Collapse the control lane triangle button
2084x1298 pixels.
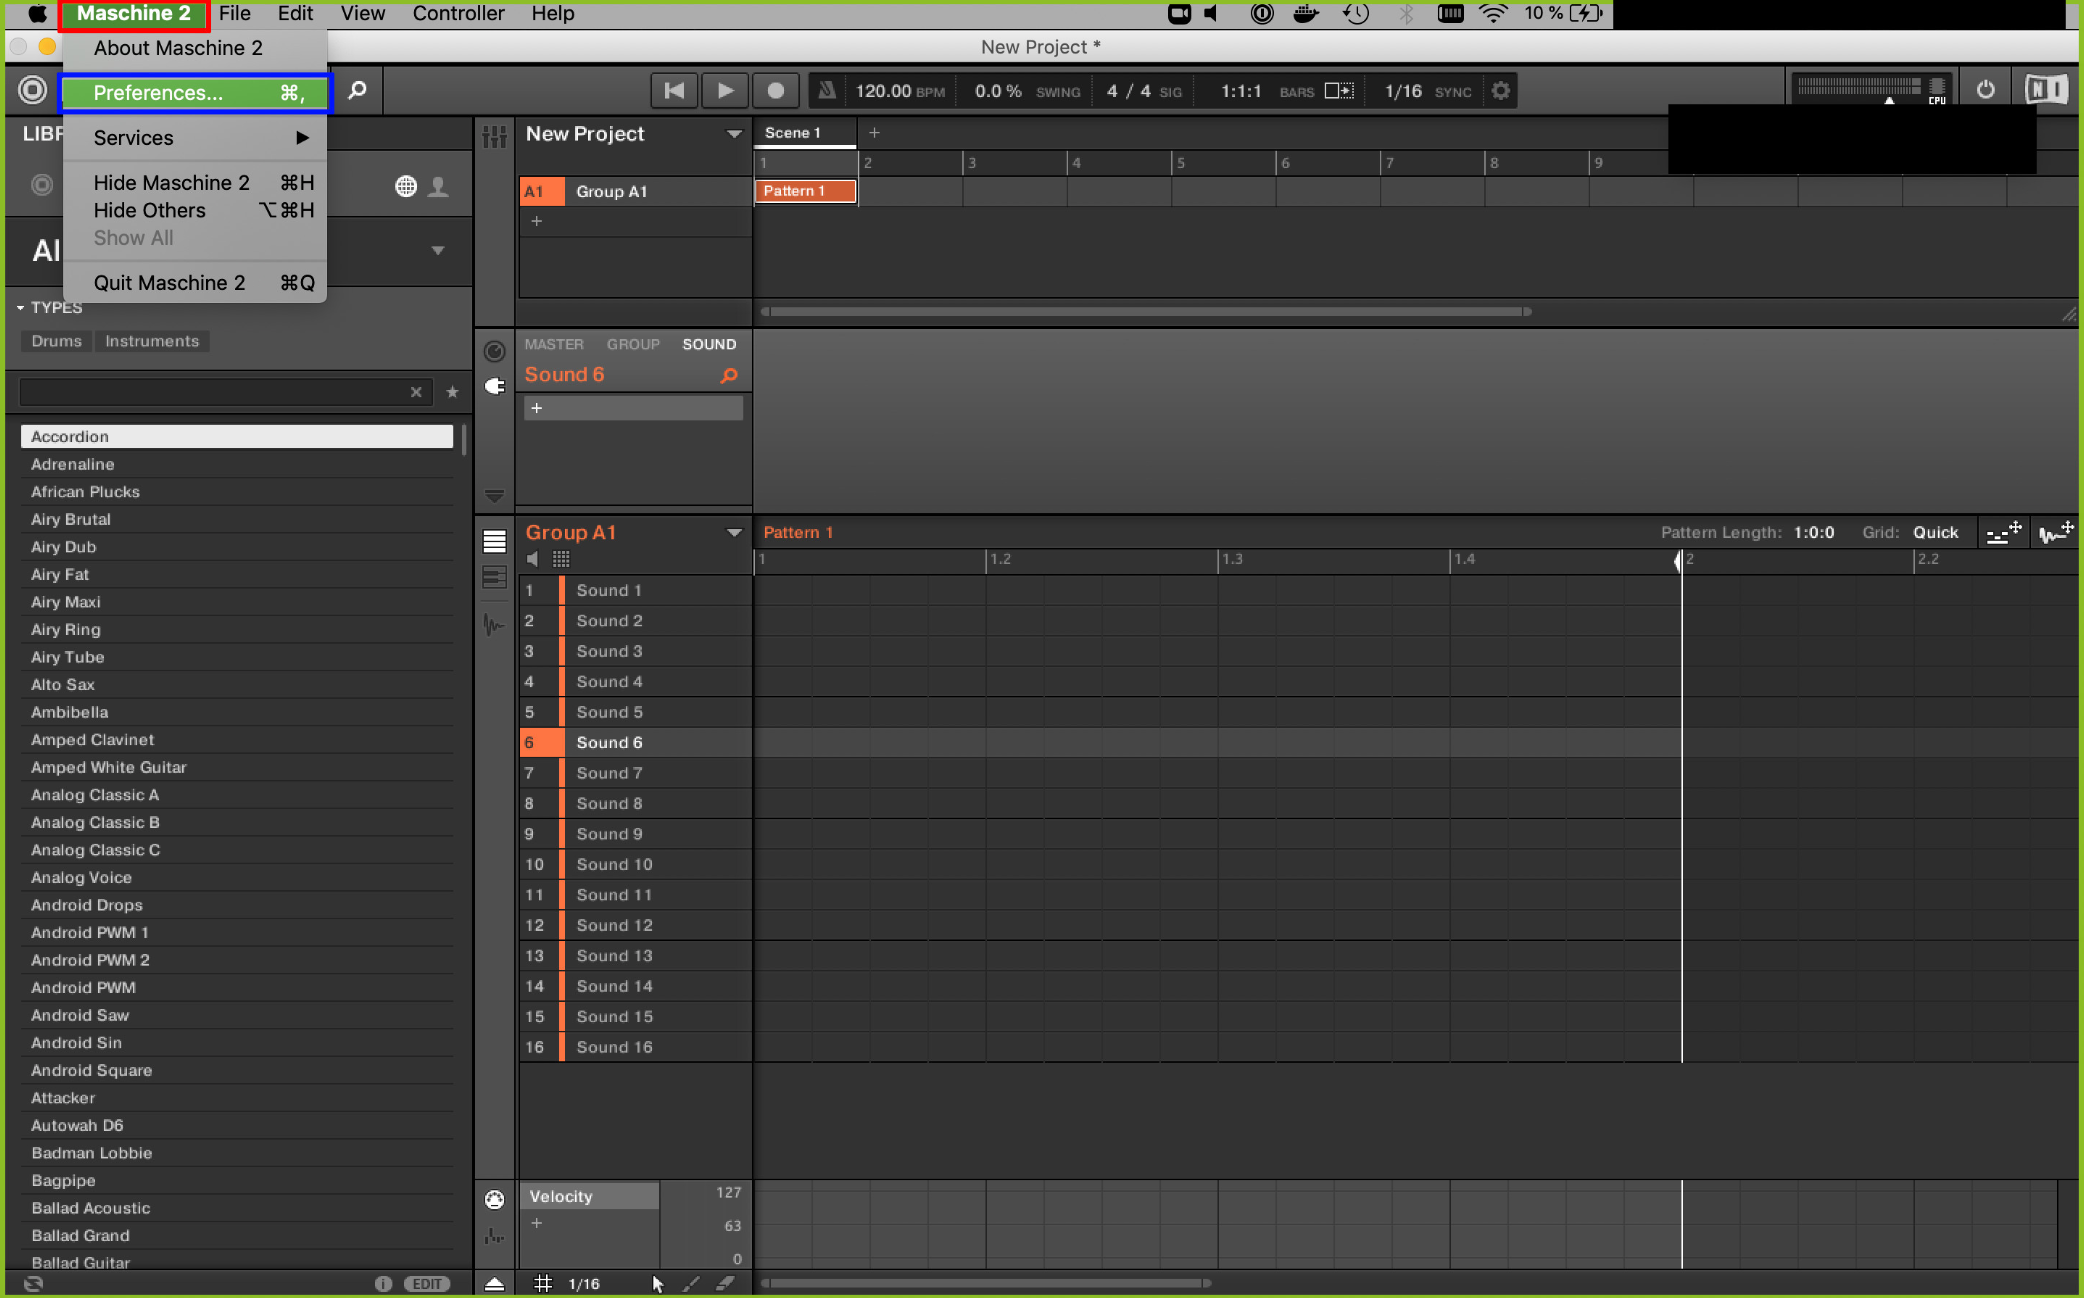coord(494,1284)
